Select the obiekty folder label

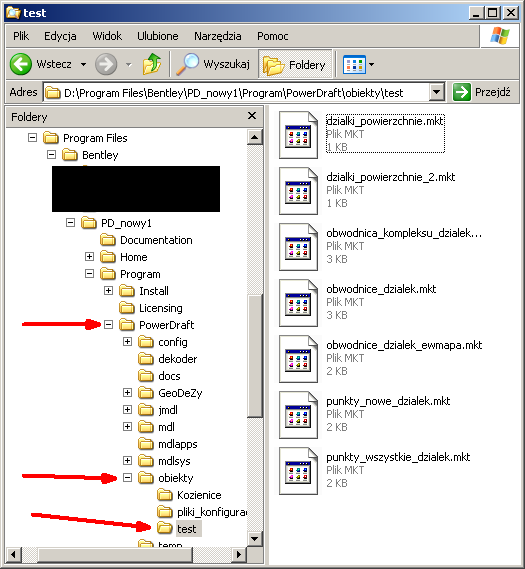(x=176, y=478)
